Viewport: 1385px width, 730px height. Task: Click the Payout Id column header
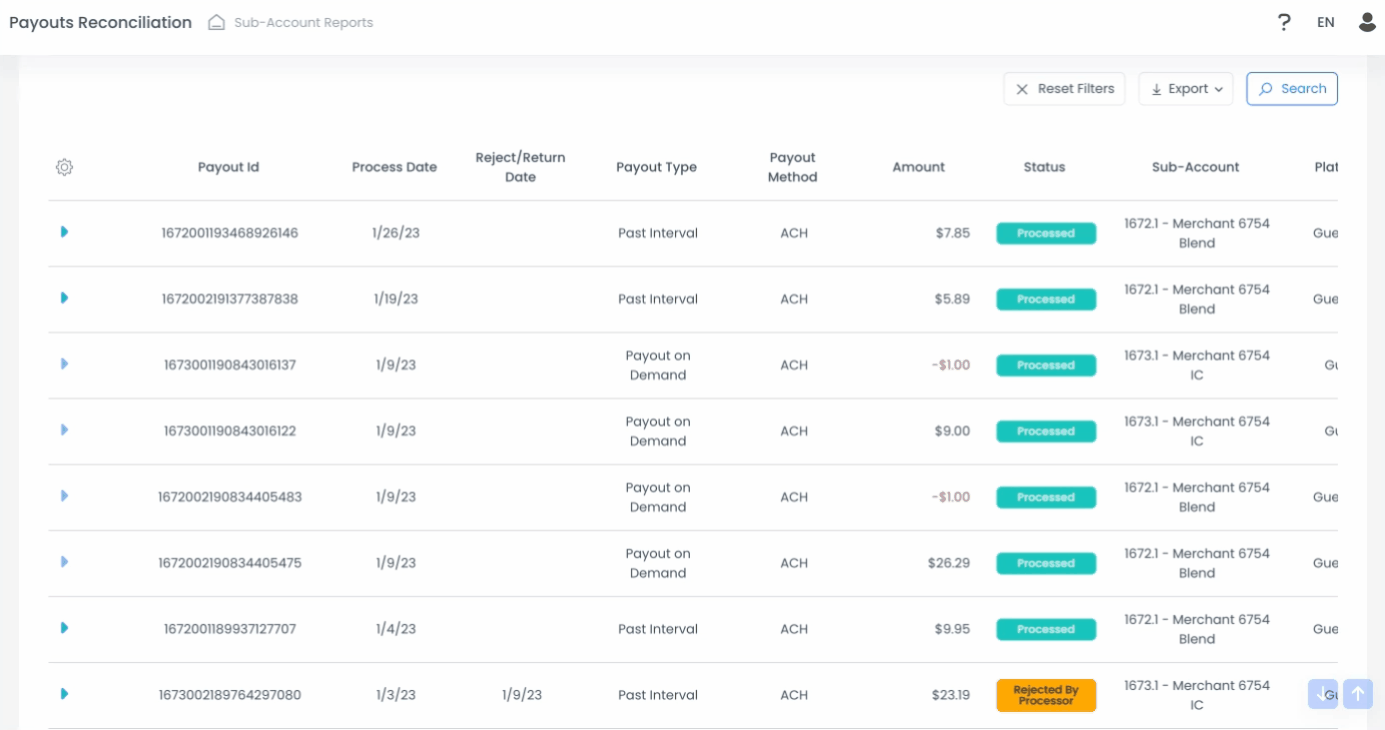pyautogui.click(x=228, y=167)
